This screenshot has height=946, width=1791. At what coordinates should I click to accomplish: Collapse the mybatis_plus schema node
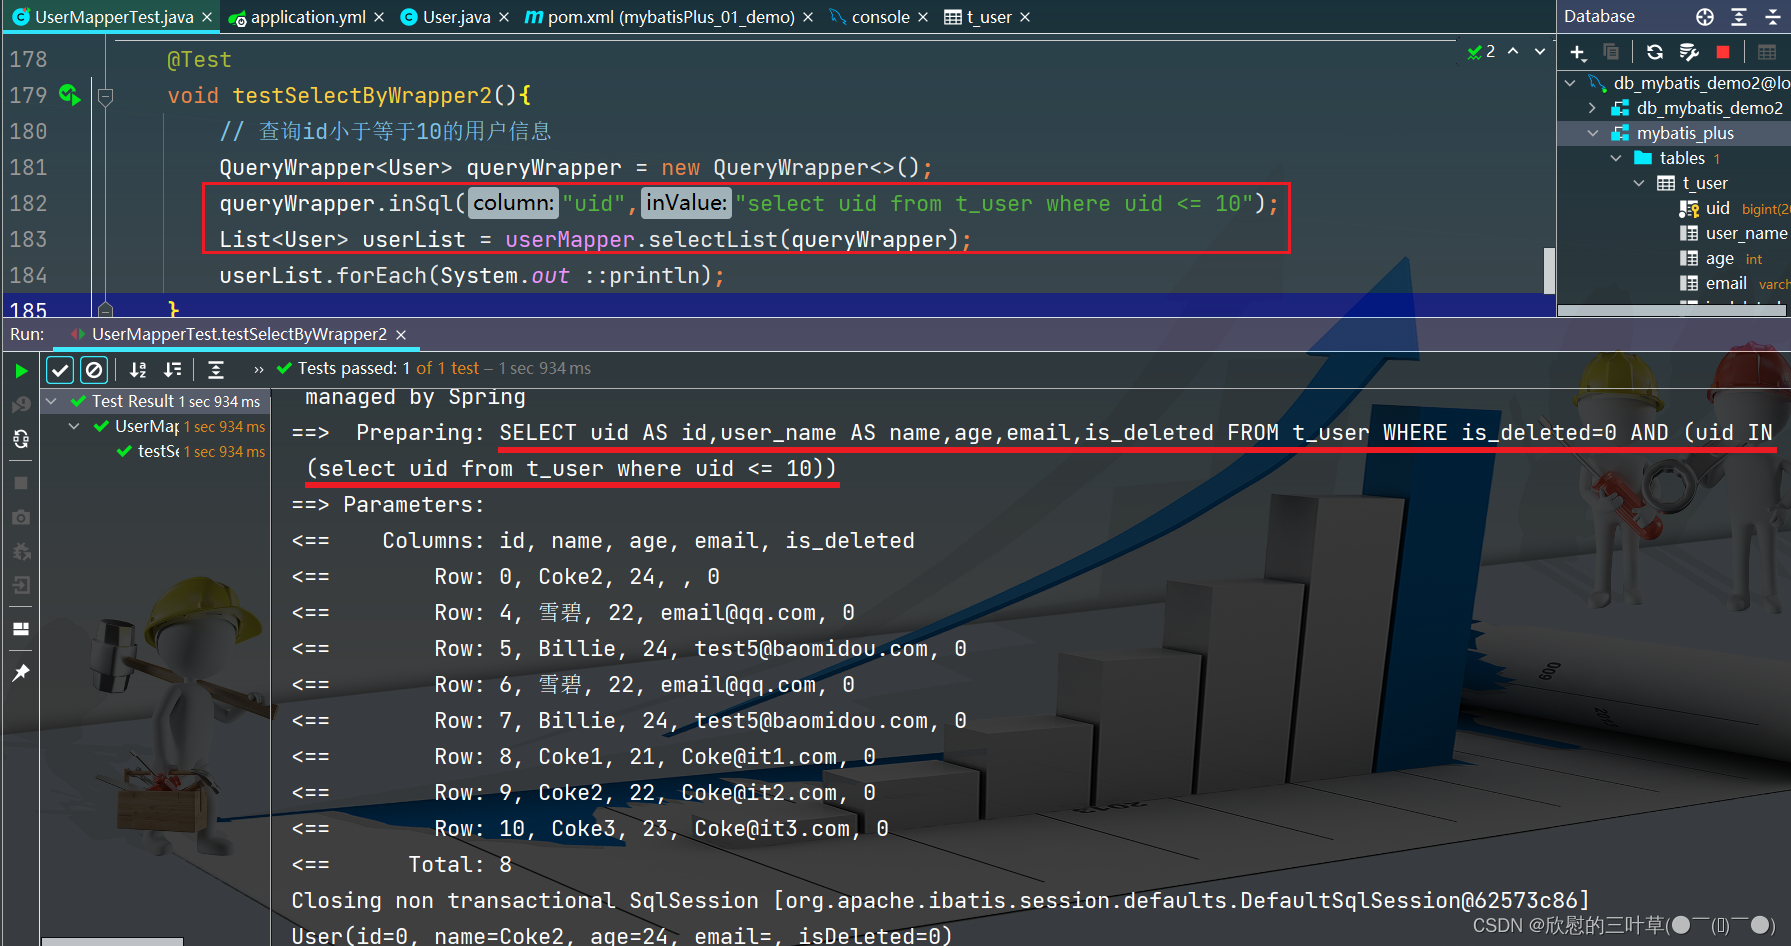coord(1593,133)
